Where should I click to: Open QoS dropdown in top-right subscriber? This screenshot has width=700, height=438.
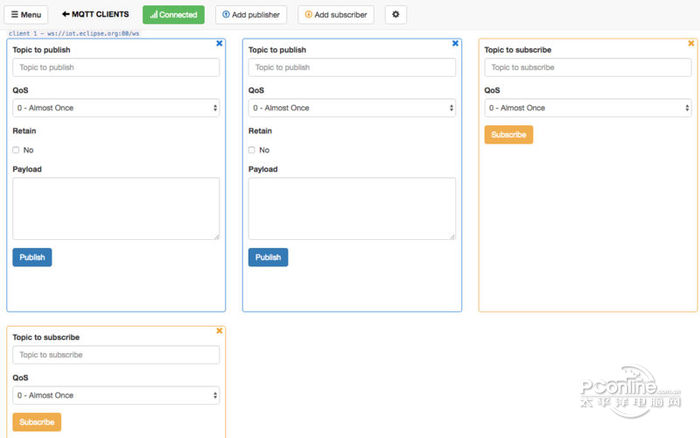click(x=588, y=108)
